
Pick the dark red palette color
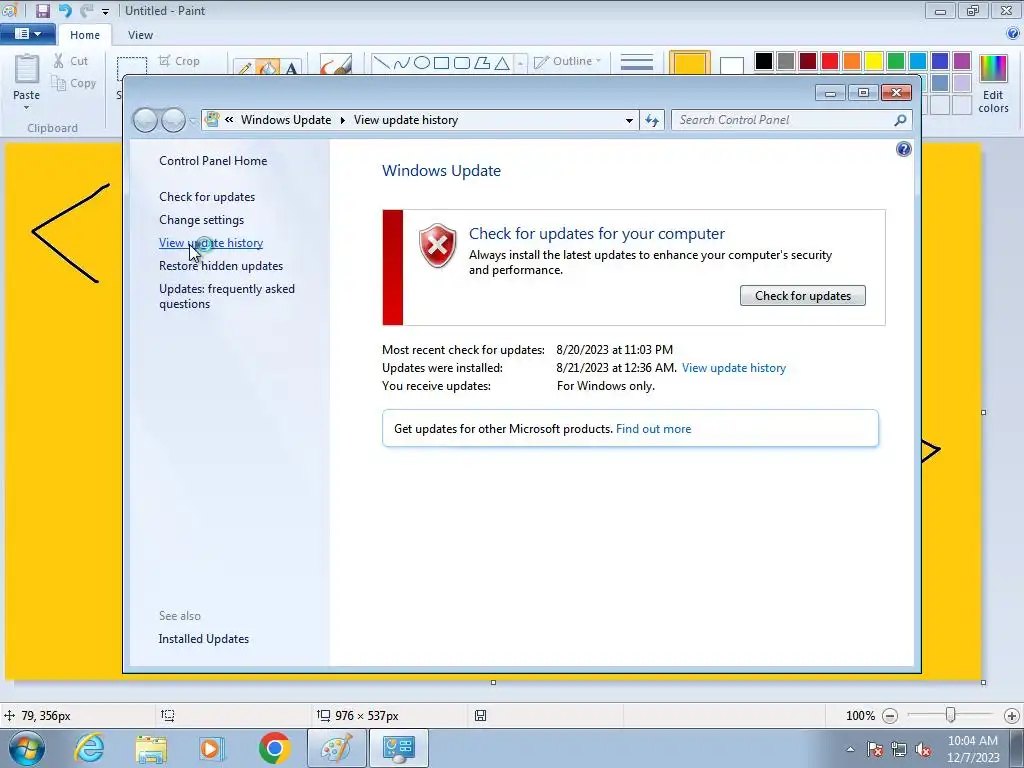click(808, 61)
